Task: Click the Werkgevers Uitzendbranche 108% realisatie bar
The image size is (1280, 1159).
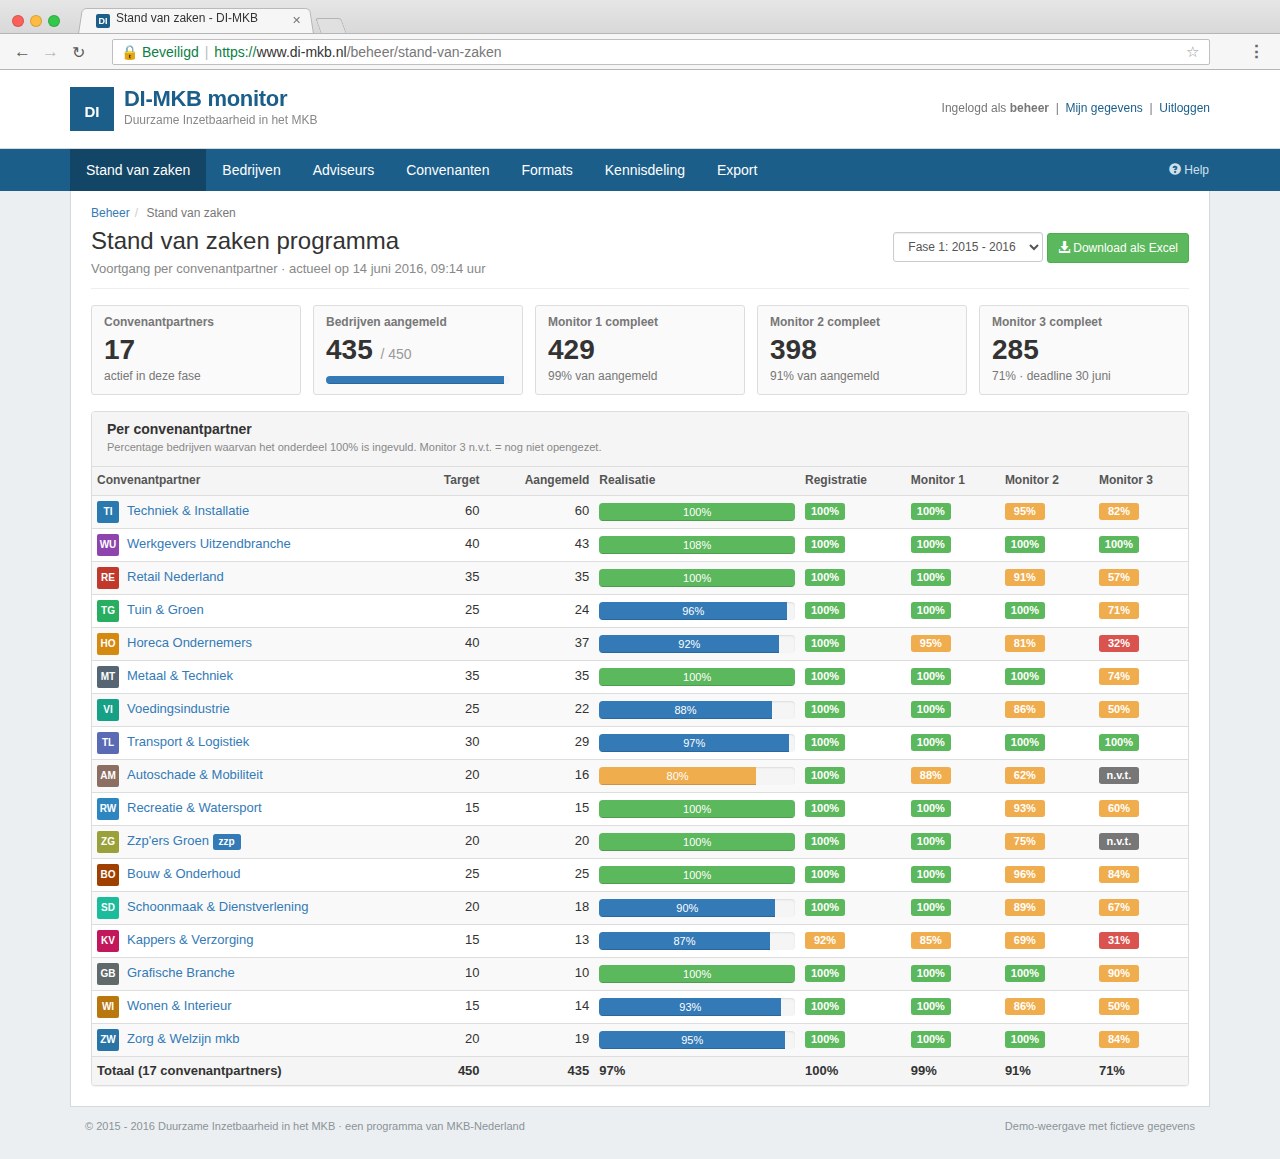Action: (x=697, y=545)
